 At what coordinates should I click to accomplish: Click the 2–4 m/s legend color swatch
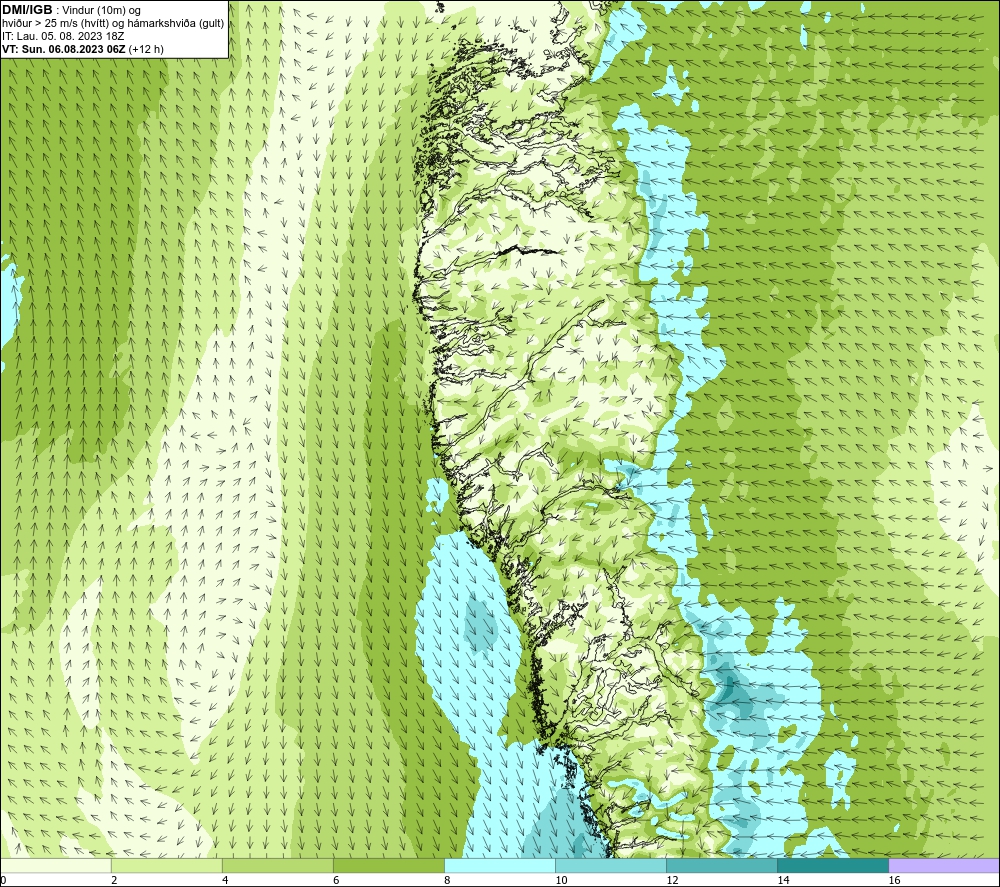(166, 866)
